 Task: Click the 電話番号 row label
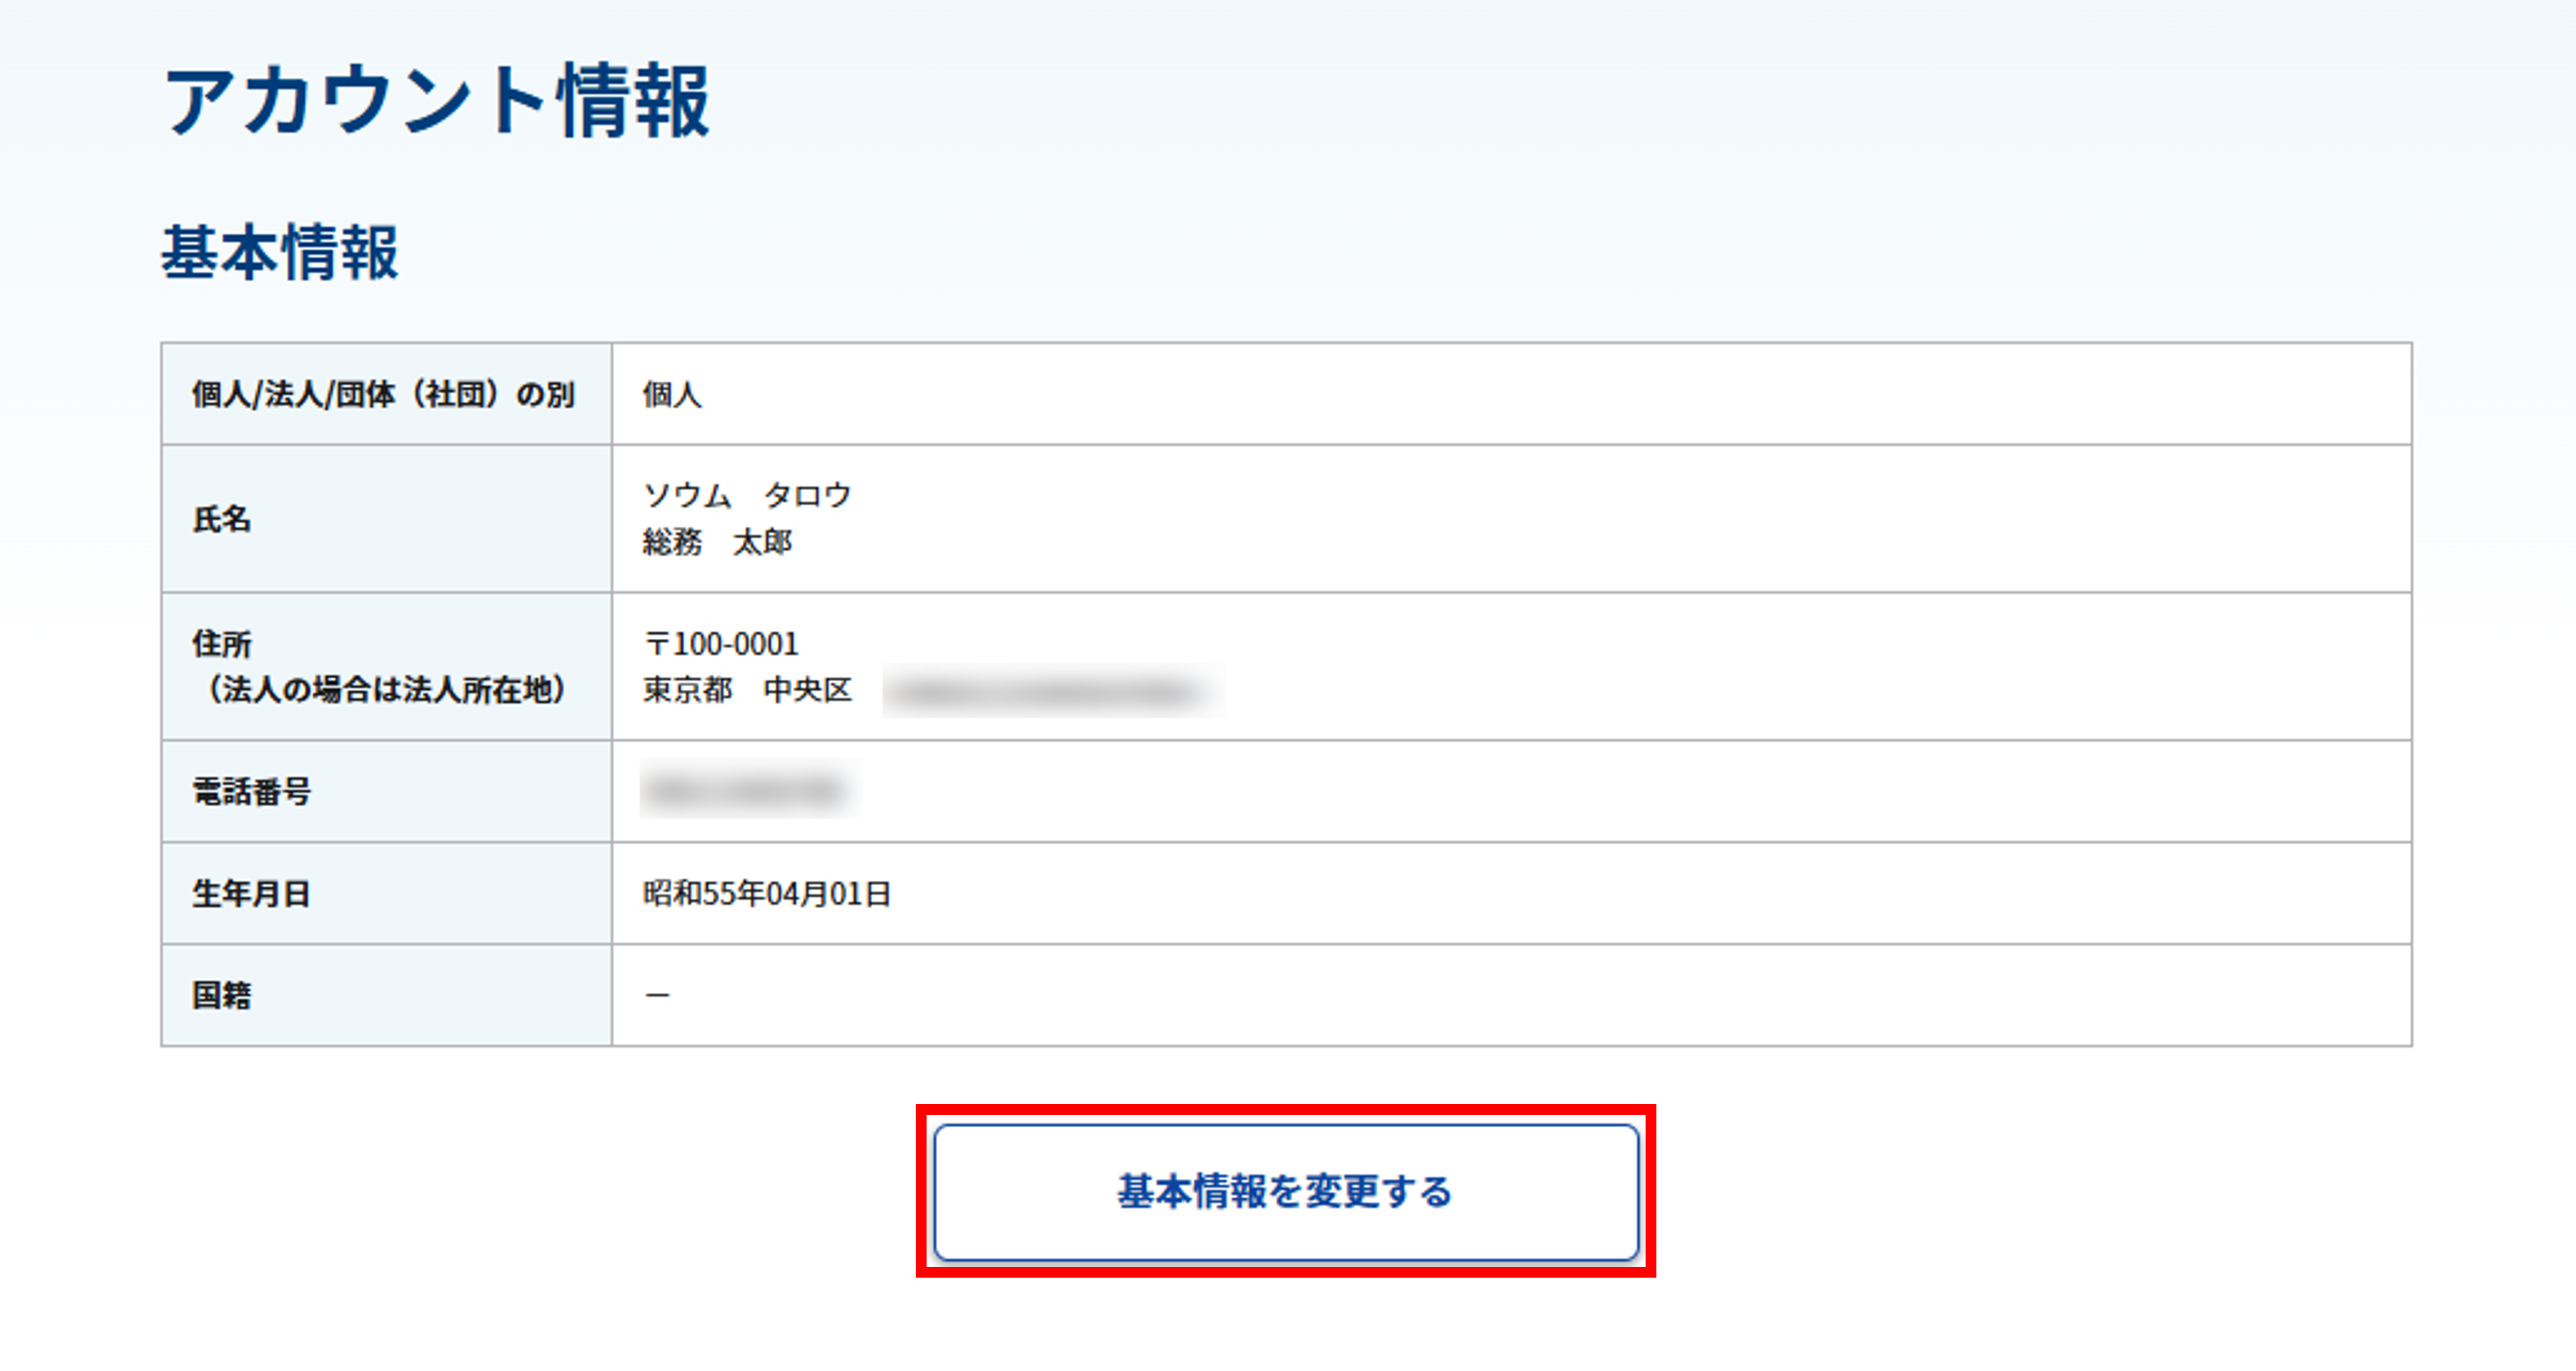(251, 792)
